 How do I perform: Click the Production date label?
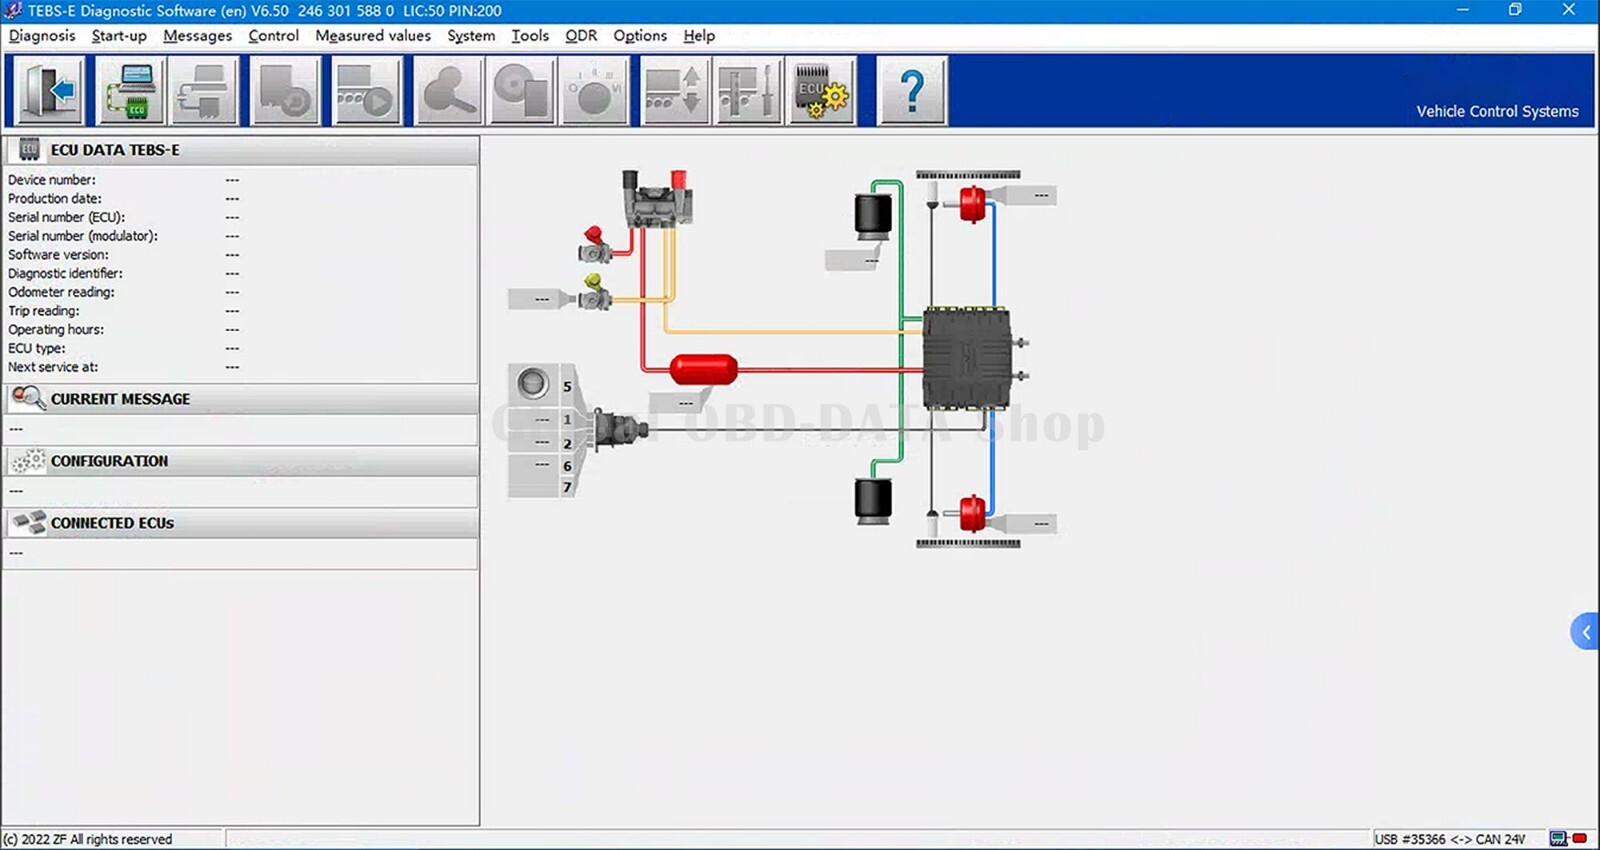[x=55, y=198]
